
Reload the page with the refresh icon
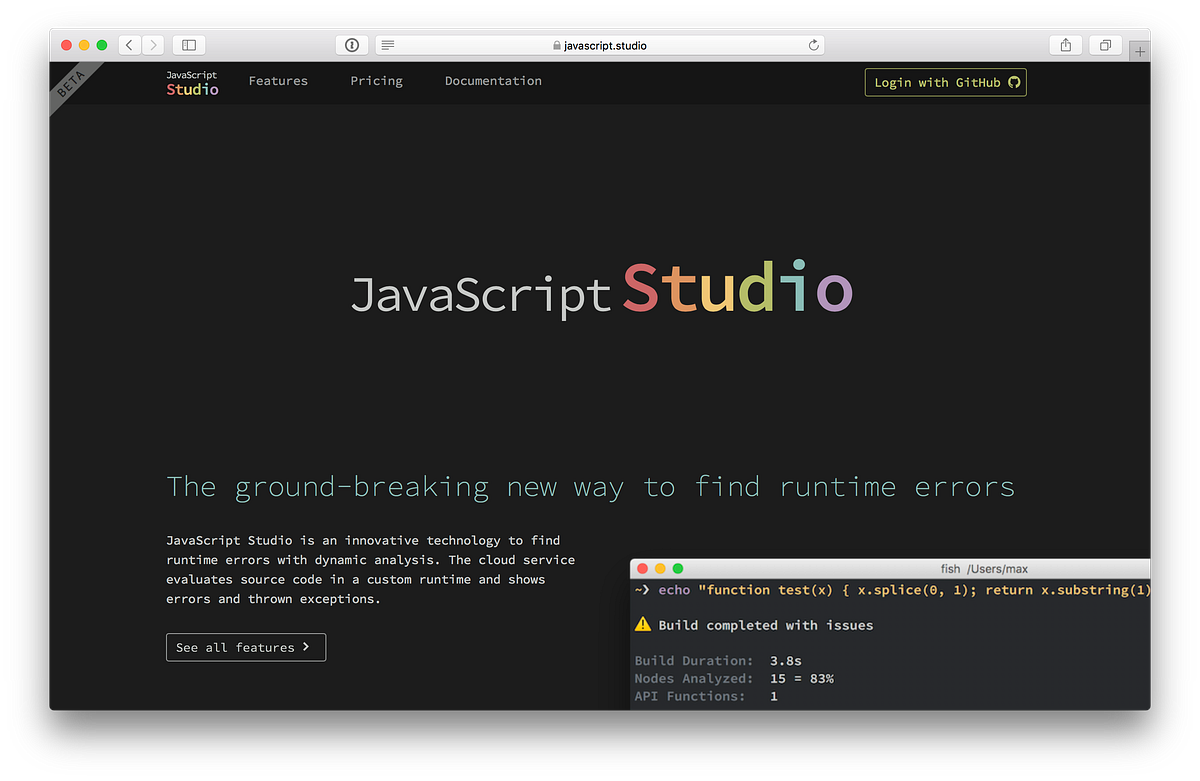point(813,44)
